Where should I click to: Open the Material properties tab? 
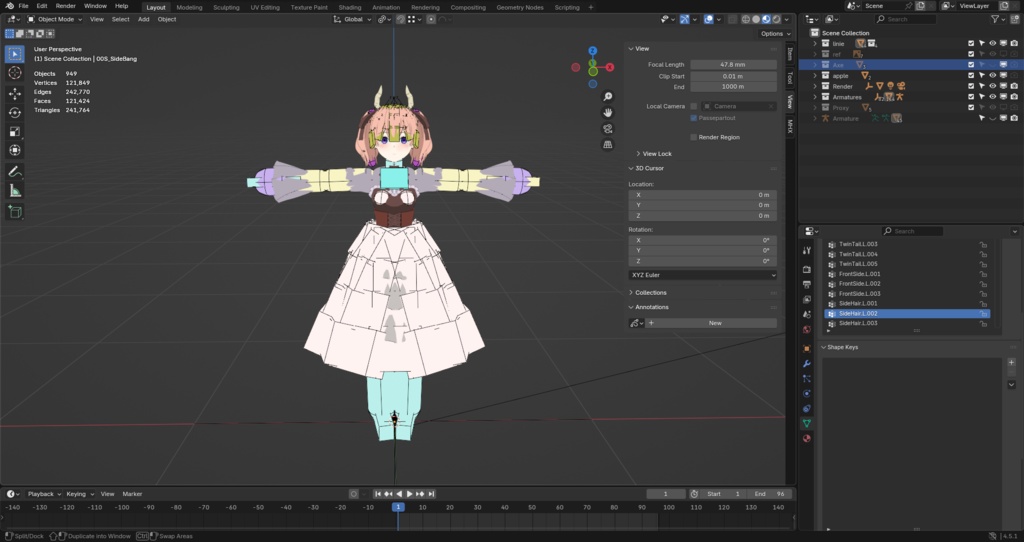(x=807, y=439)
